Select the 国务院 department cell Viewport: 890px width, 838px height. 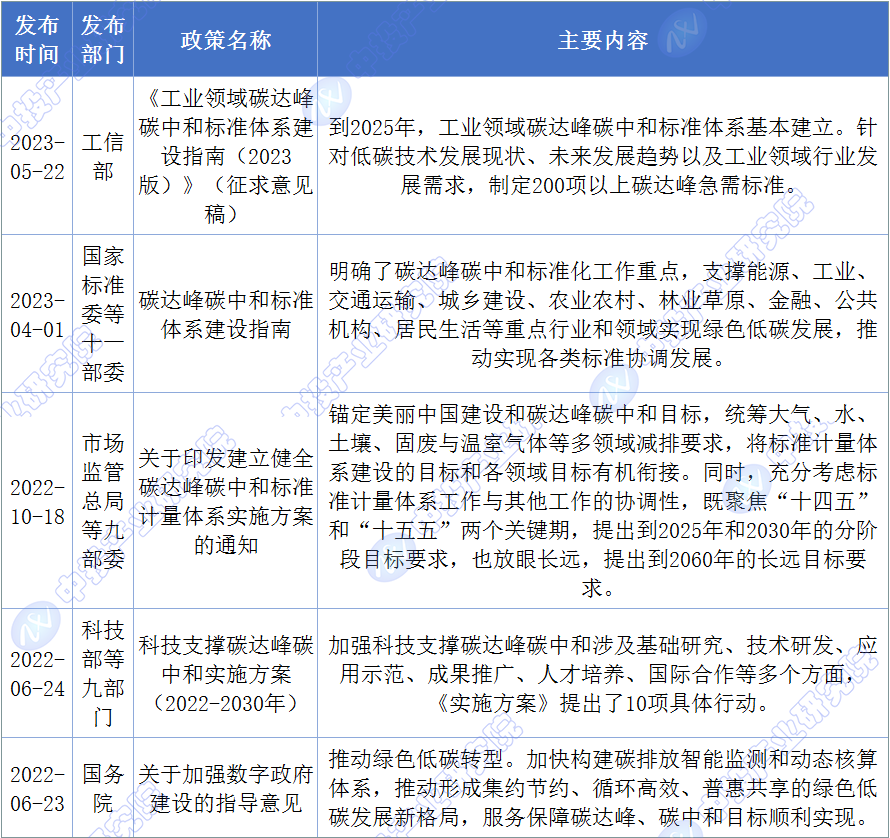(x=103, y=788)
